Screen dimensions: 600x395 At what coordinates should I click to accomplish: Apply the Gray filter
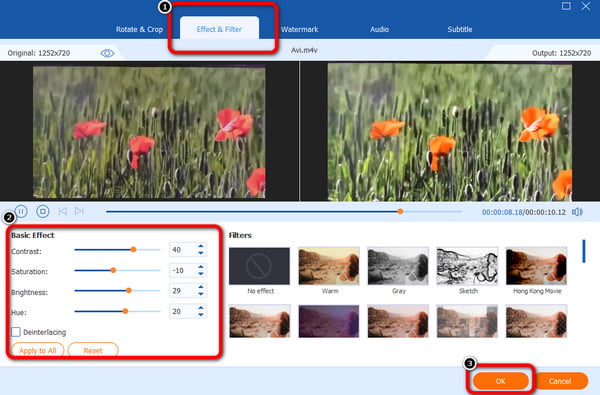pyautogui.click(x=398, y=266)
